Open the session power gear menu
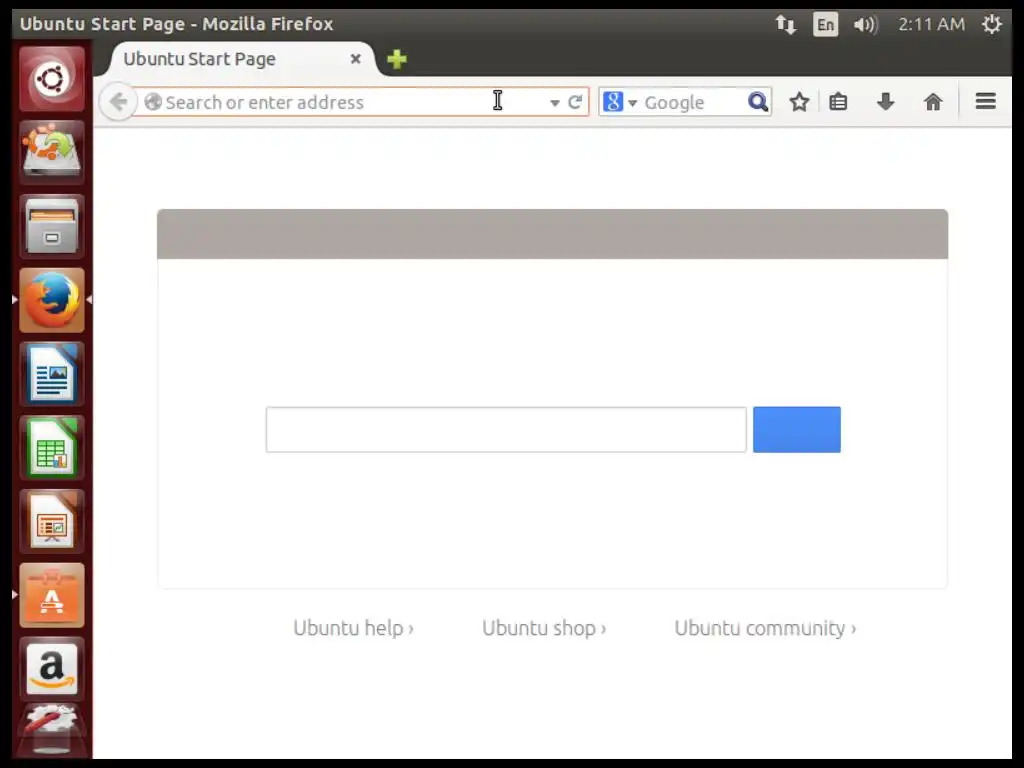1024x768 pixels. tap(991, 25)
